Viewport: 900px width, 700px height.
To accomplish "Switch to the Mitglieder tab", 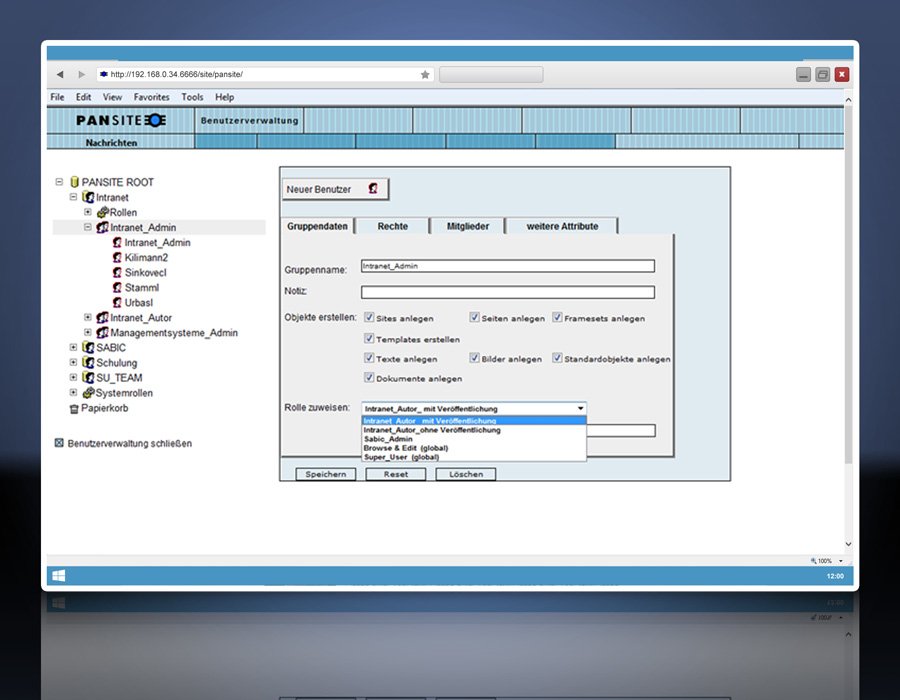I will pos(468,226).
